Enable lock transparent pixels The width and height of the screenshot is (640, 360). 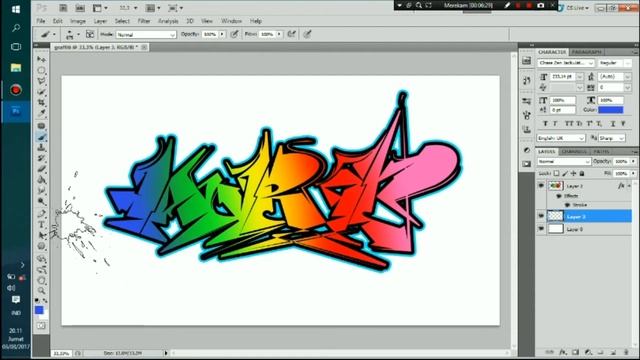tap(556, 173)
